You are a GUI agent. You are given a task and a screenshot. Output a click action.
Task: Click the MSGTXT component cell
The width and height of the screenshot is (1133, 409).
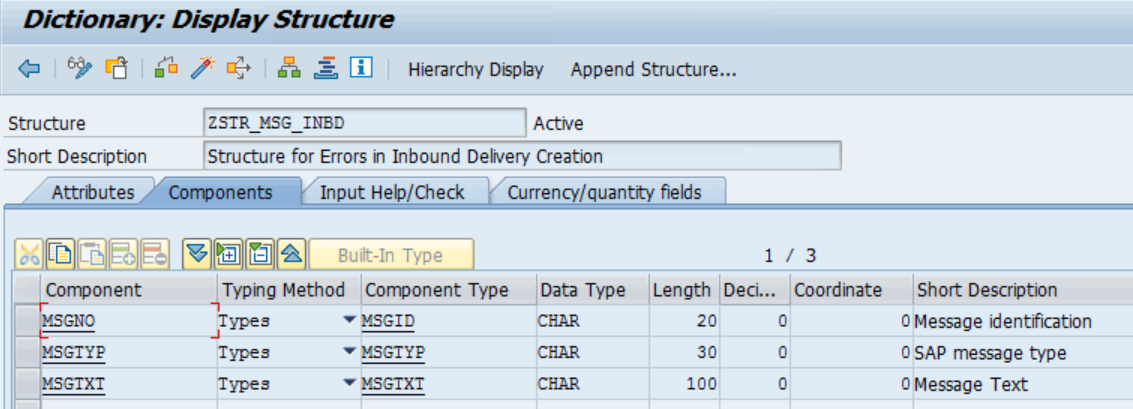[x=129, y=383]
